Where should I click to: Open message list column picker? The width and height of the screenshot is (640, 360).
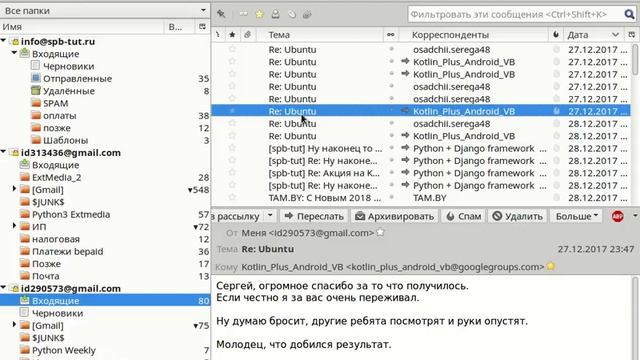point(631,35)
